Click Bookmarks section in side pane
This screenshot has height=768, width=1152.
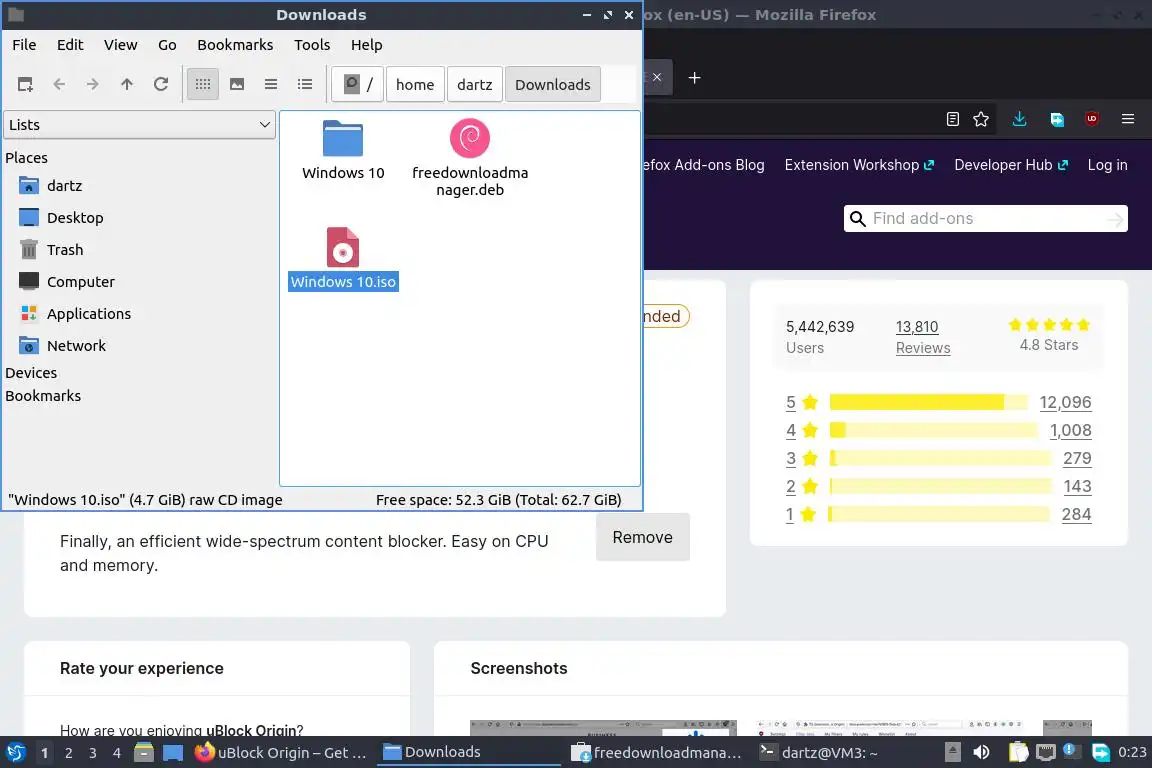pos(43,395)
